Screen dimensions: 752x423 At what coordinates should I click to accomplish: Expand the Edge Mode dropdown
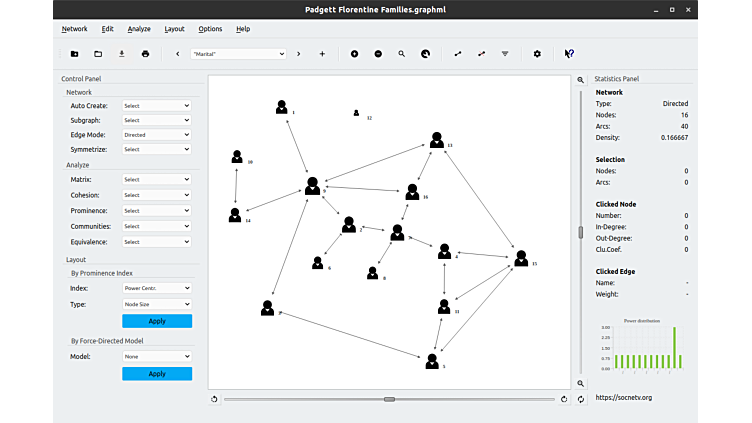(x=156, y=135)
